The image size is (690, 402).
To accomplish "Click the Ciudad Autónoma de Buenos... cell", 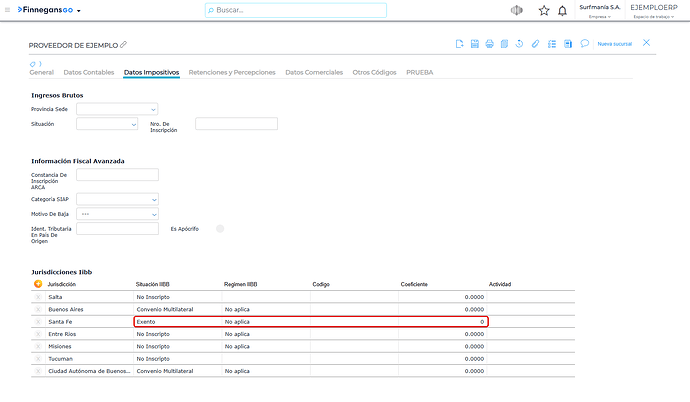I will [90, 371].
